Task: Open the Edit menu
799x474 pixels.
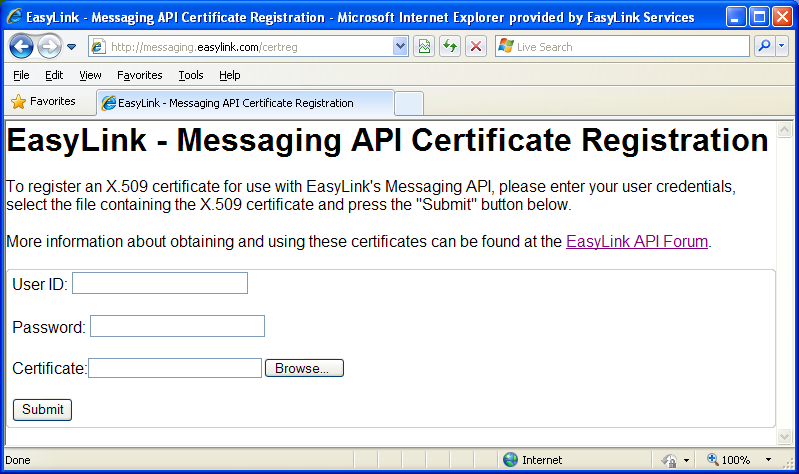Action: click(54, 75)
